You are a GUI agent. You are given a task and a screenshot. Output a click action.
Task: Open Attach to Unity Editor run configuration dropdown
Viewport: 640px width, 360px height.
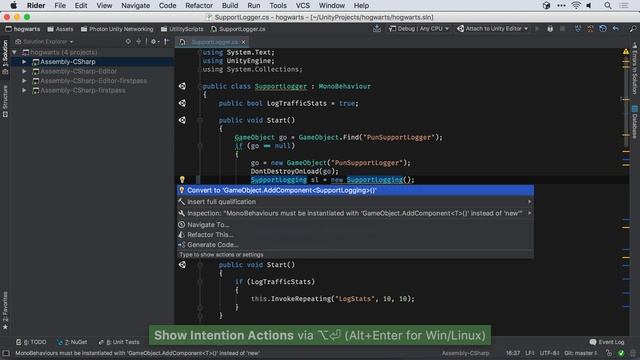[x=493, y=29]
